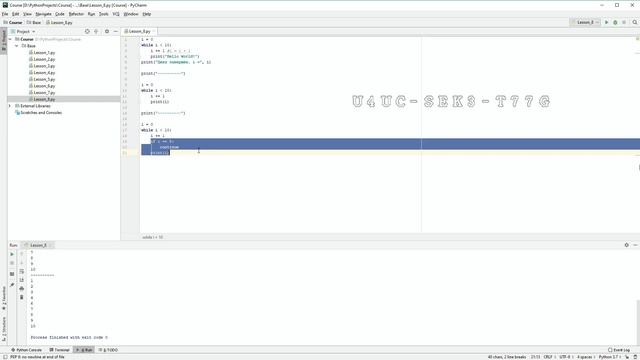This screenshot has width=640, height=360.
Task: Open the Window menu
Action: point(131,14)
